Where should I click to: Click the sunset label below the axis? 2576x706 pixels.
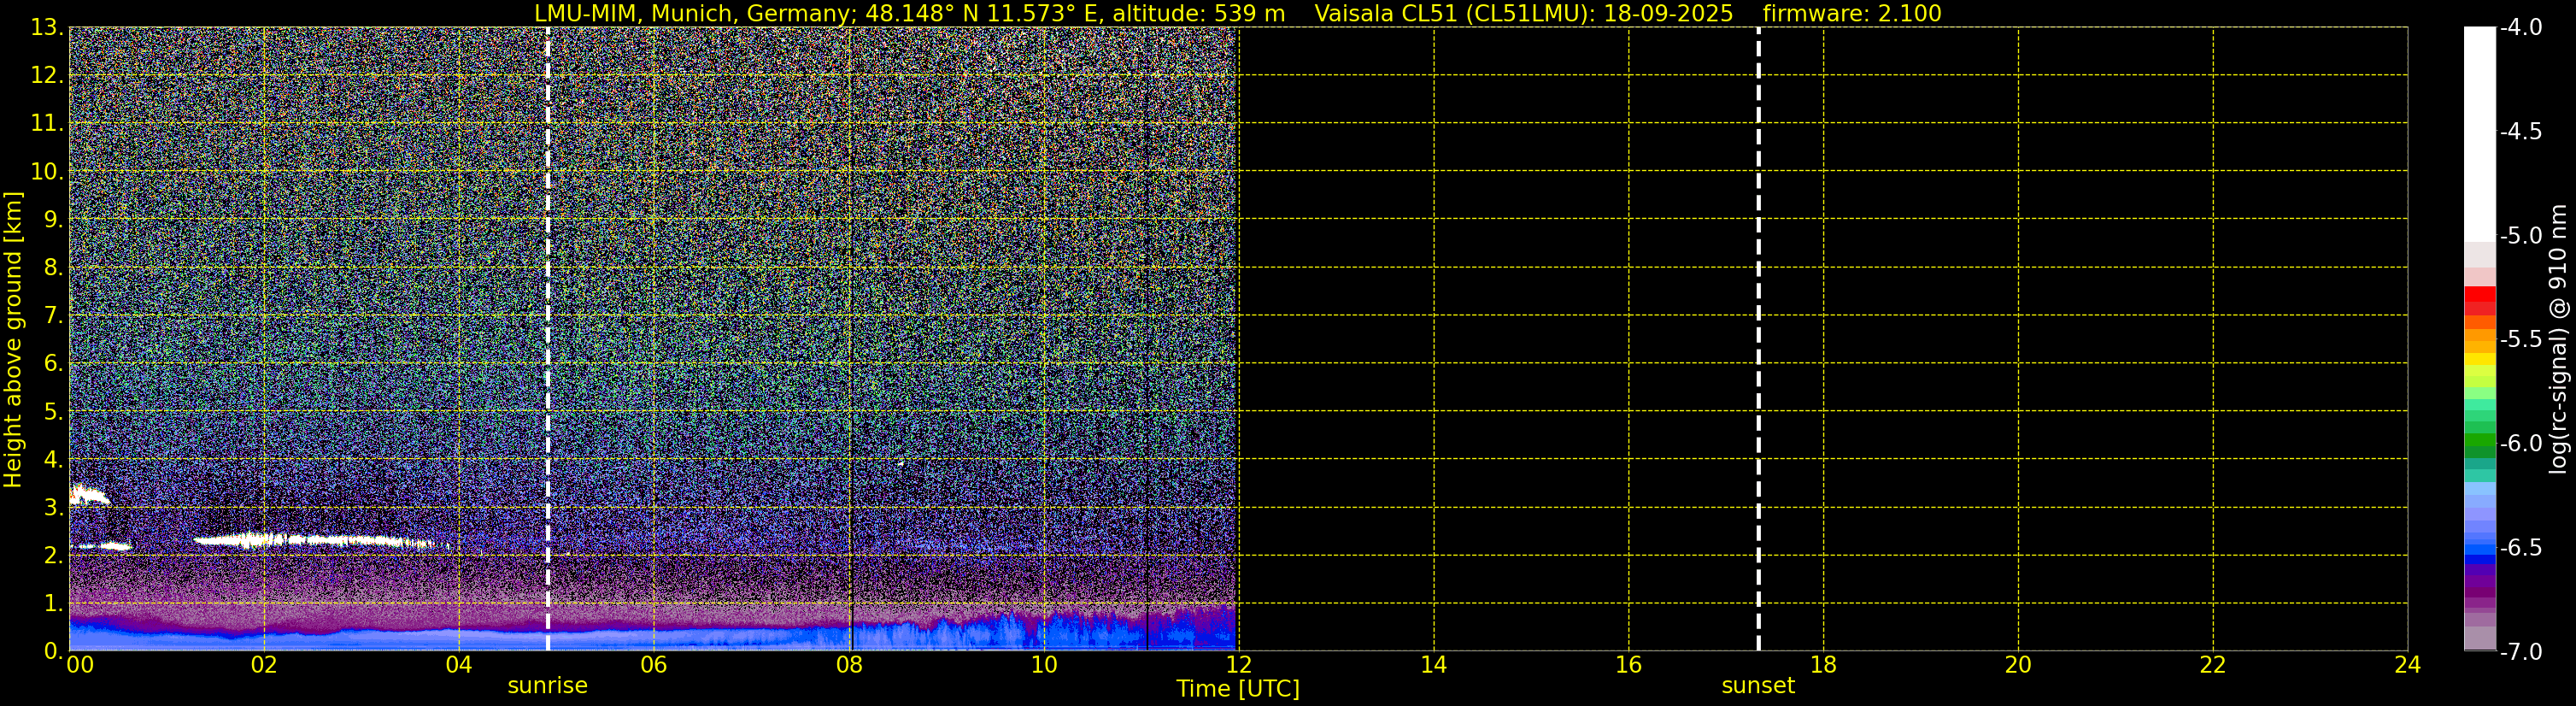1758,686
